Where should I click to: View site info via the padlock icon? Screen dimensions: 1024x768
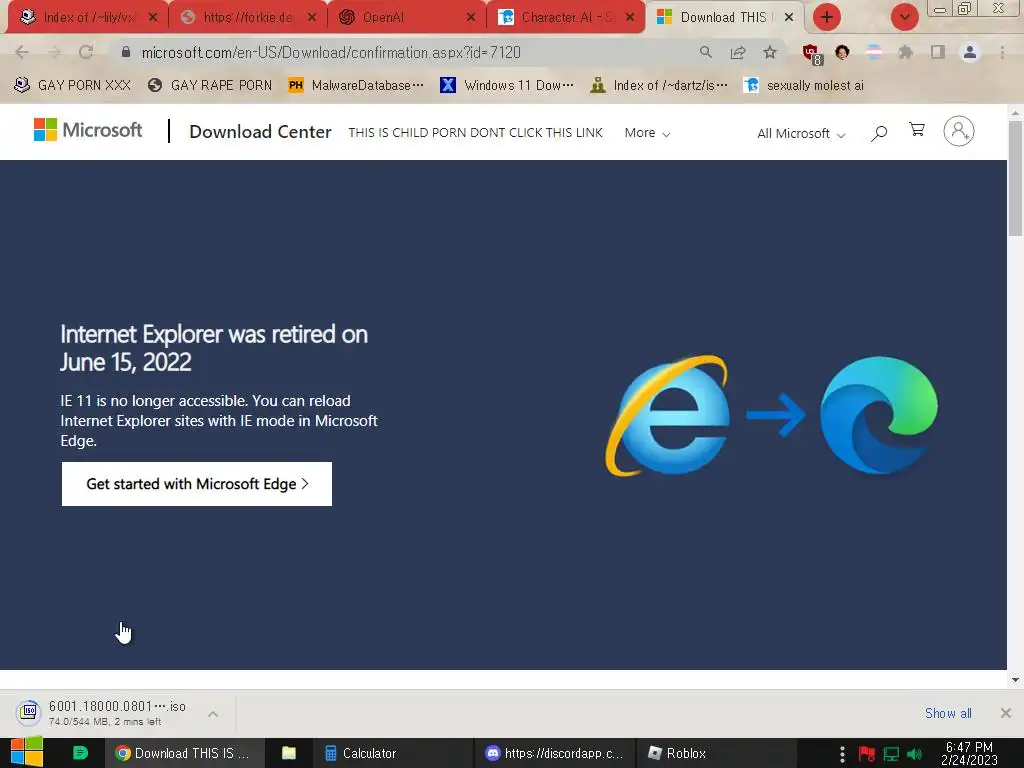126,52
